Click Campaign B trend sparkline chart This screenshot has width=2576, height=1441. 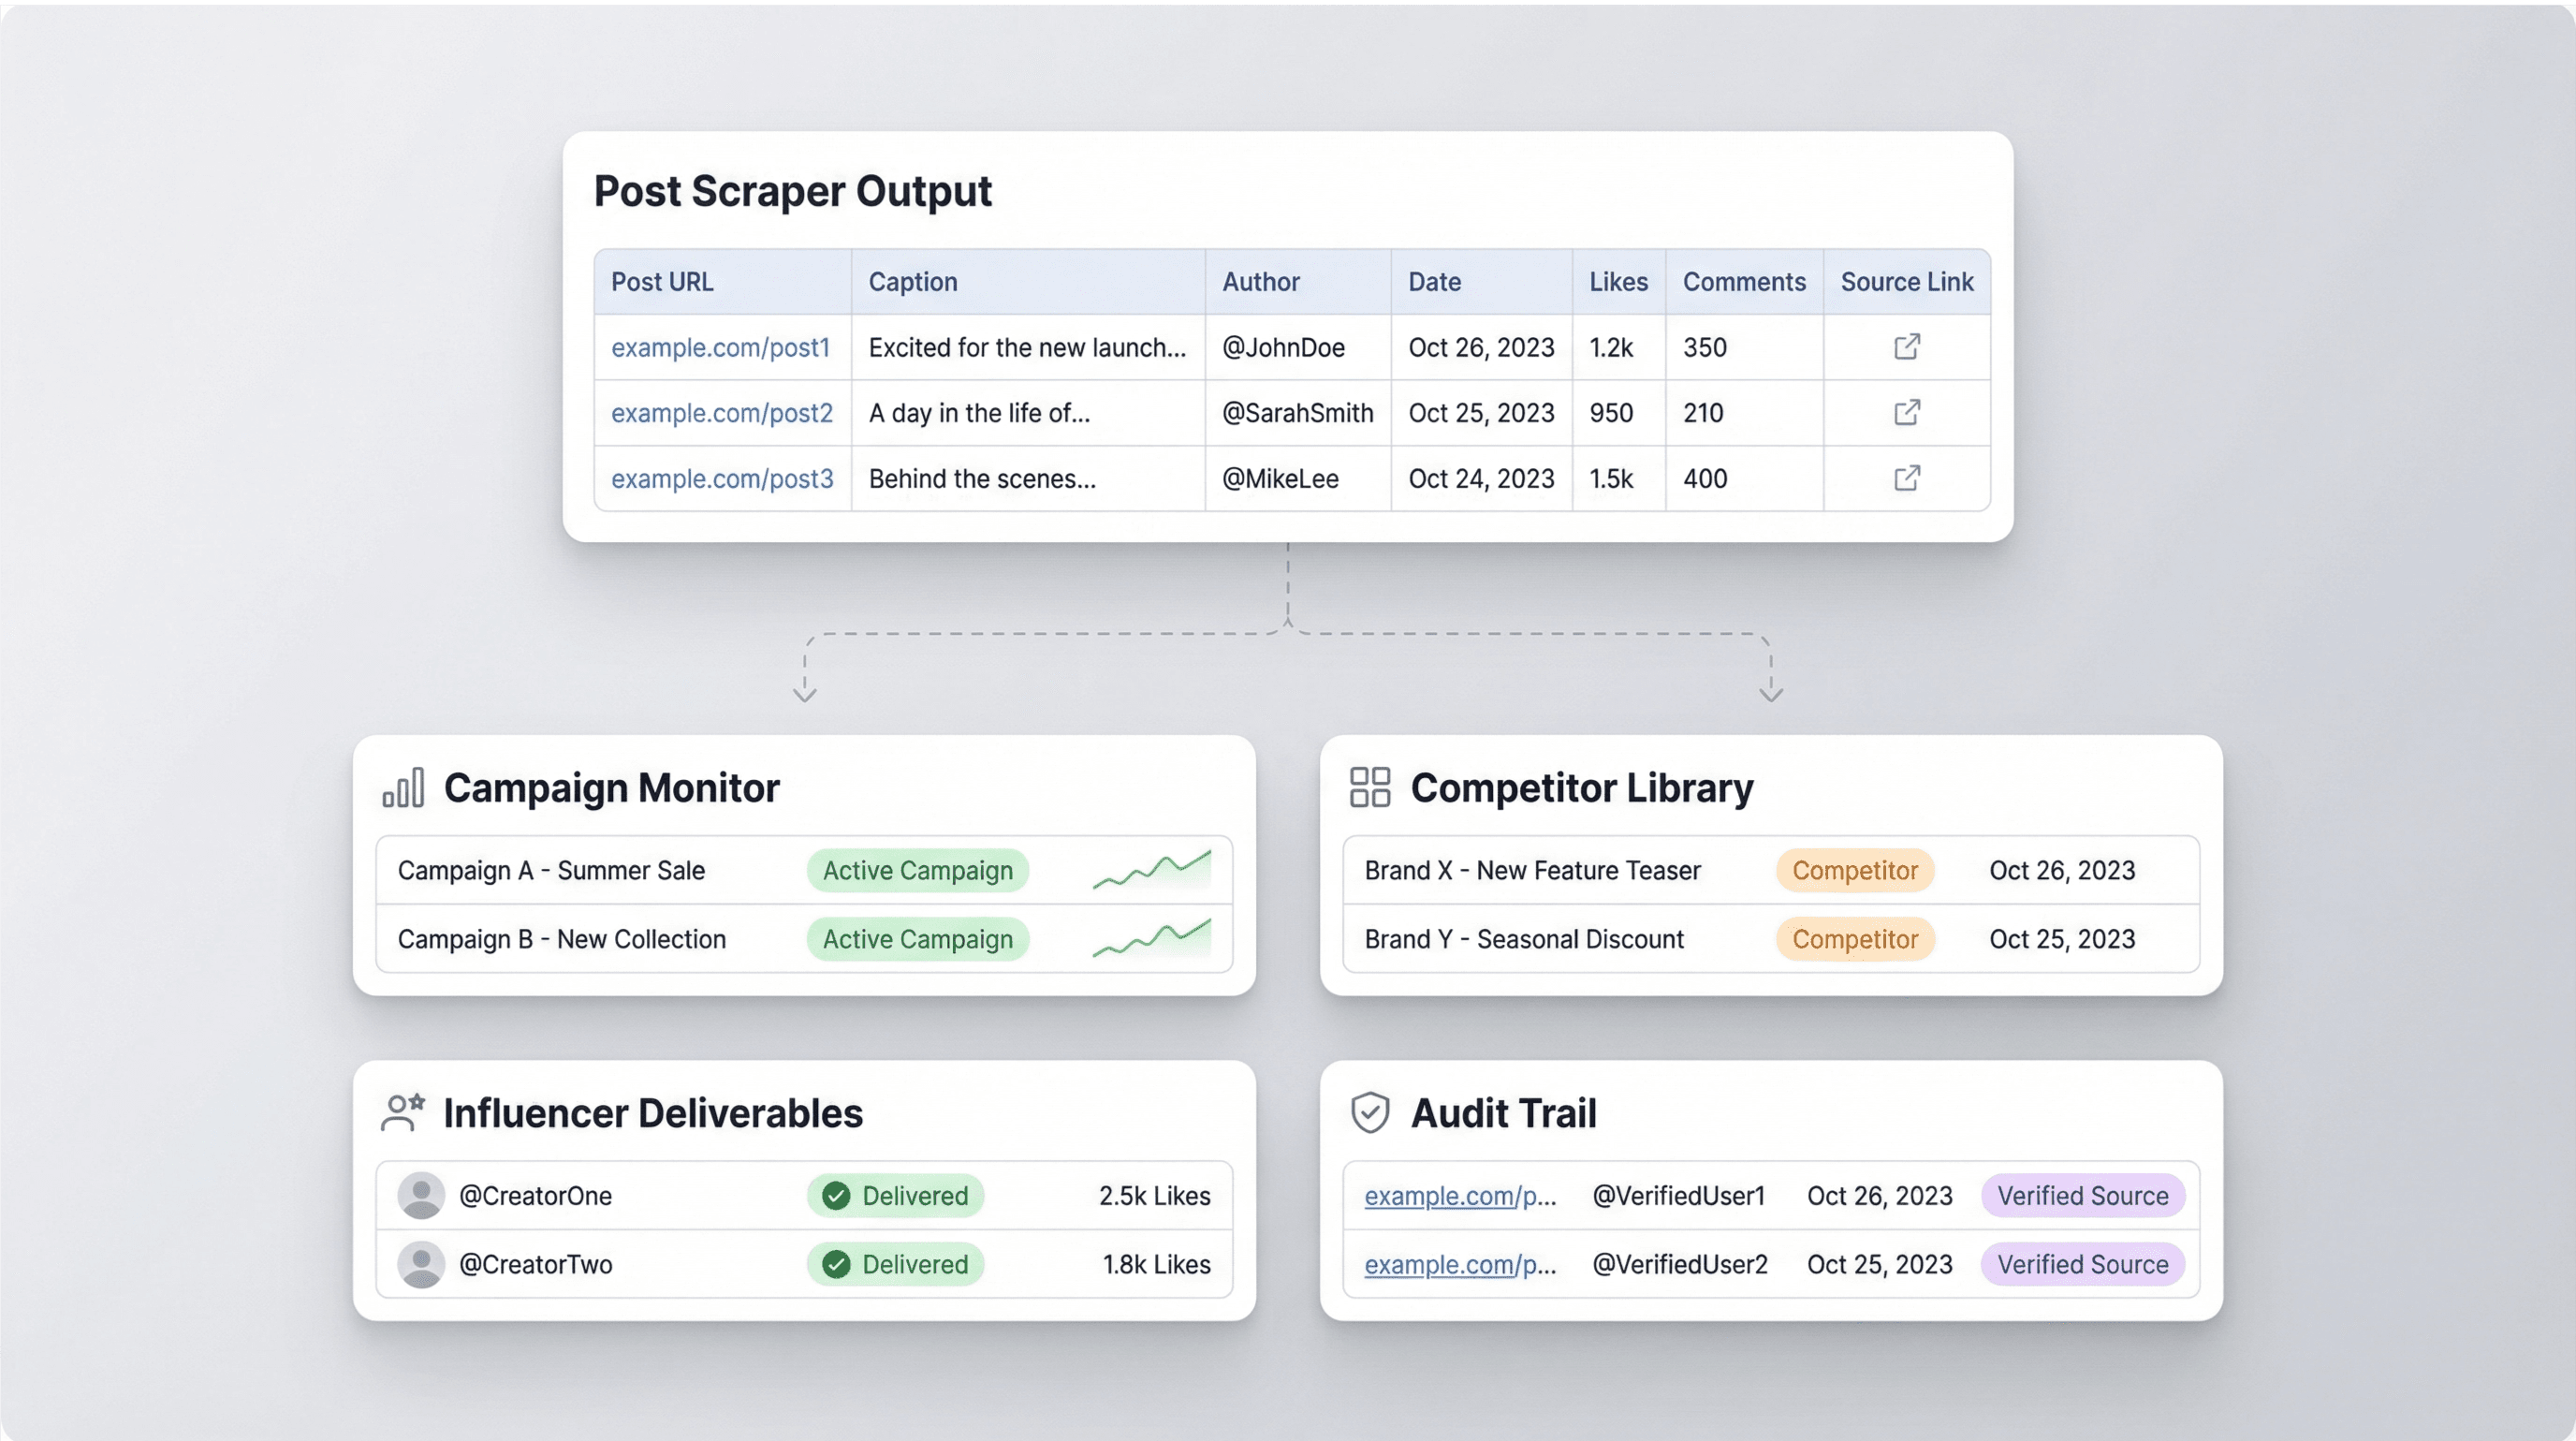click(x=1151, y=938)
